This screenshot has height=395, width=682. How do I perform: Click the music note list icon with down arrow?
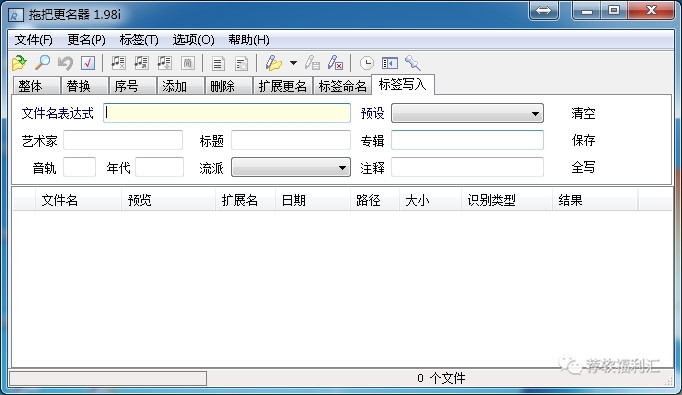[x=164, y=63]
